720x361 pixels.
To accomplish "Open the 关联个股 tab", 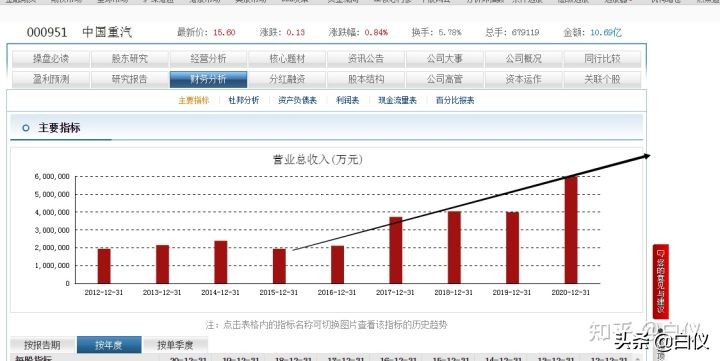I will tap(602, 79).
